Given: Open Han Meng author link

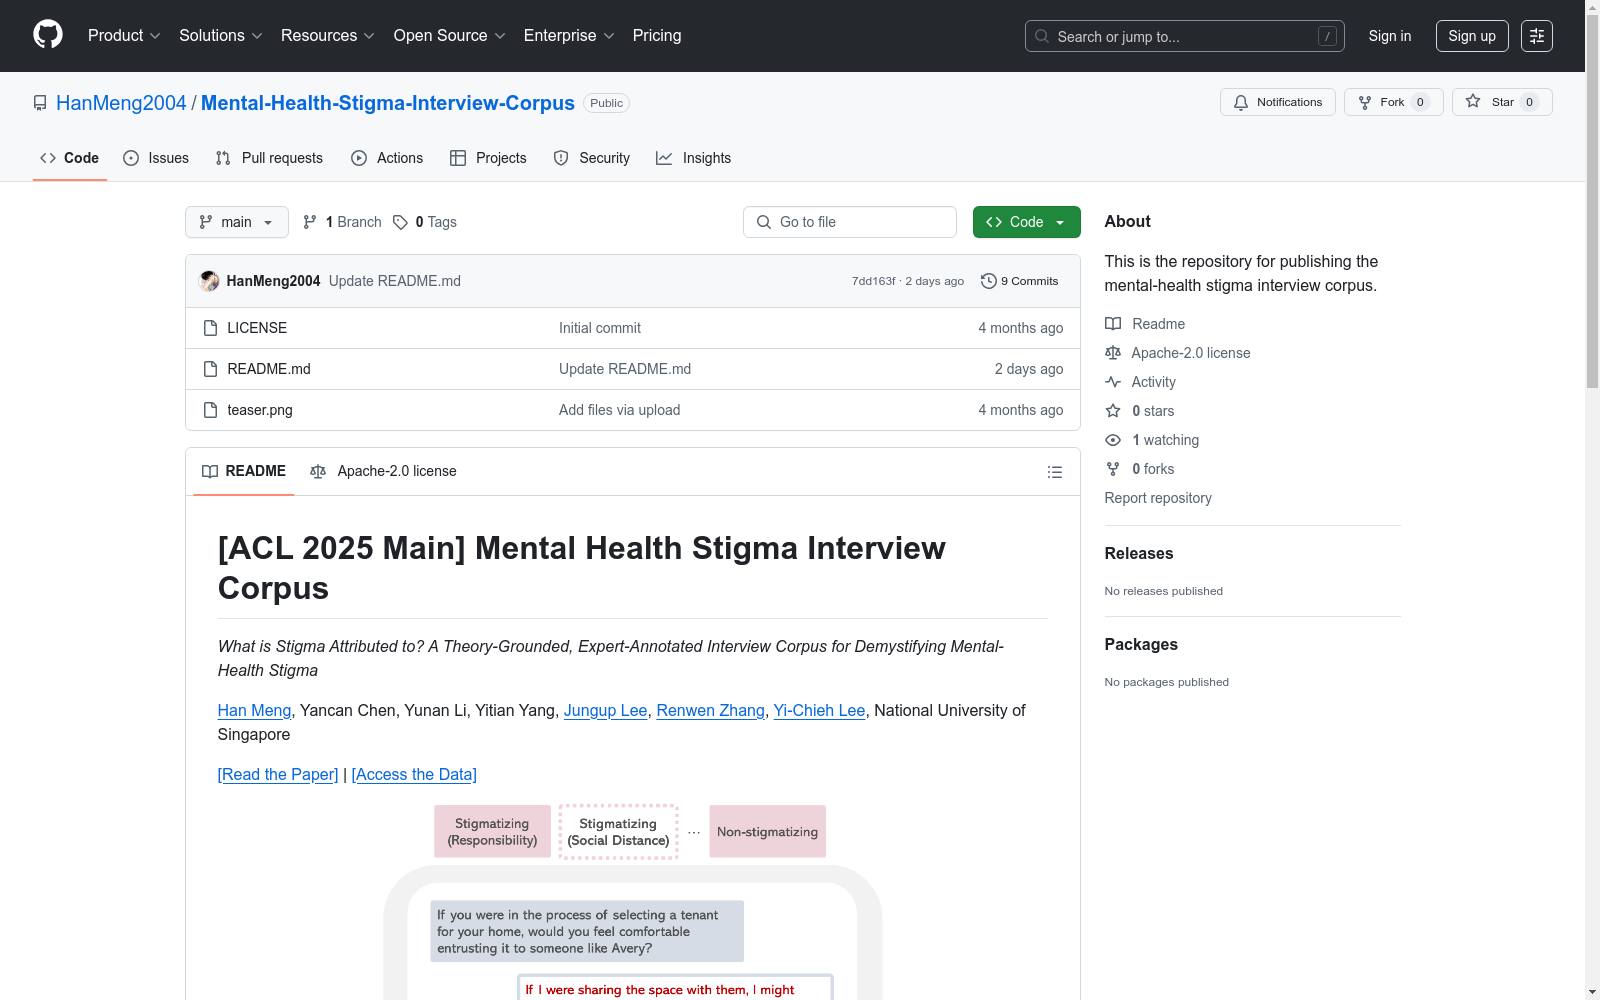Looking at the screenshot, I should tap(255, 710).
